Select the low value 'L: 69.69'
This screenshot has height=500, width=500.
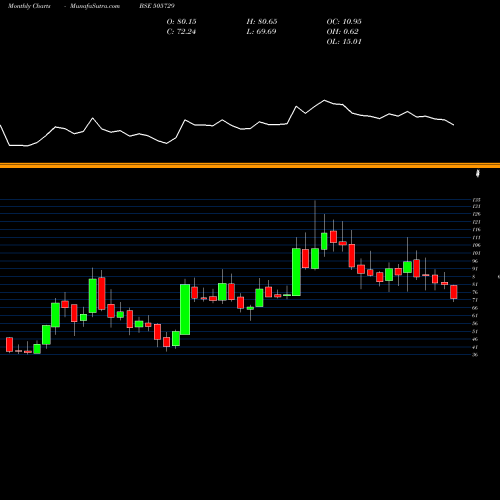(261, 32)
